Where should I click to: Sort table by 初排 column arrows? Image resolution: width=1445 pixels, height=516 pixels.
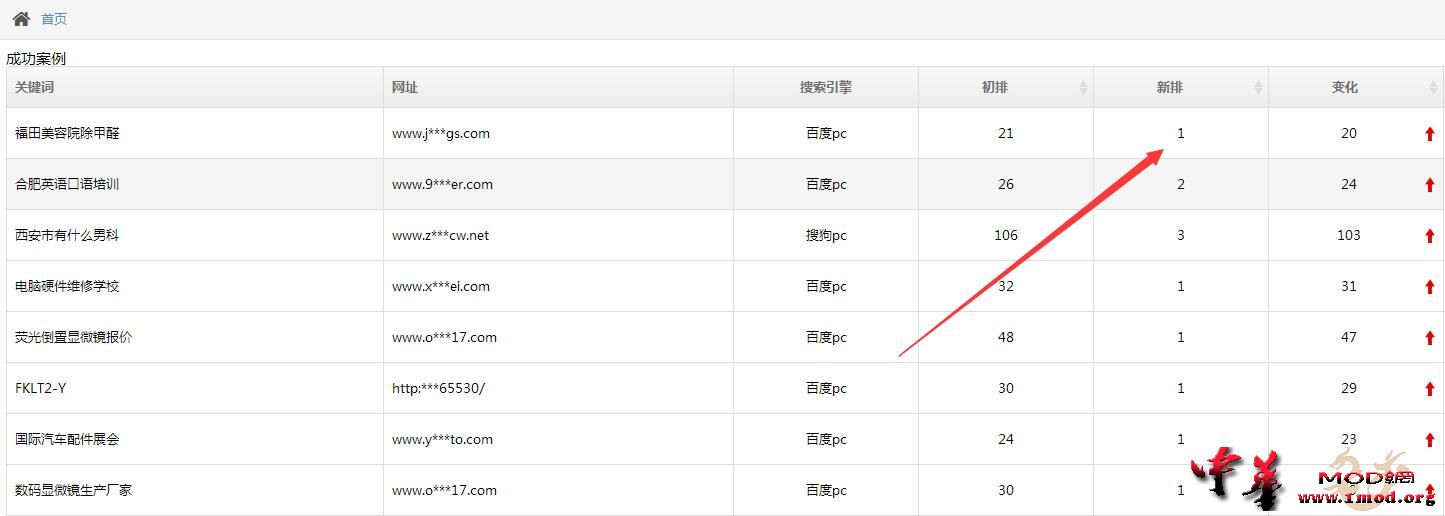pyautogui.click(x=1083, y=88)
